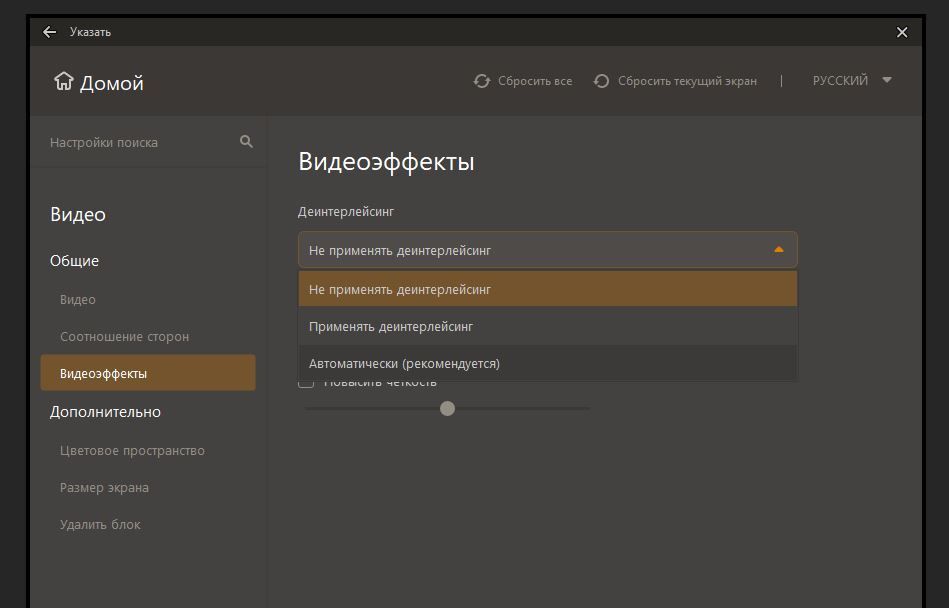The image size is (949, 608).
Task: Toggle the Повысить четкость checkbox
Action: pyautogui.click(x=306, y=382)
